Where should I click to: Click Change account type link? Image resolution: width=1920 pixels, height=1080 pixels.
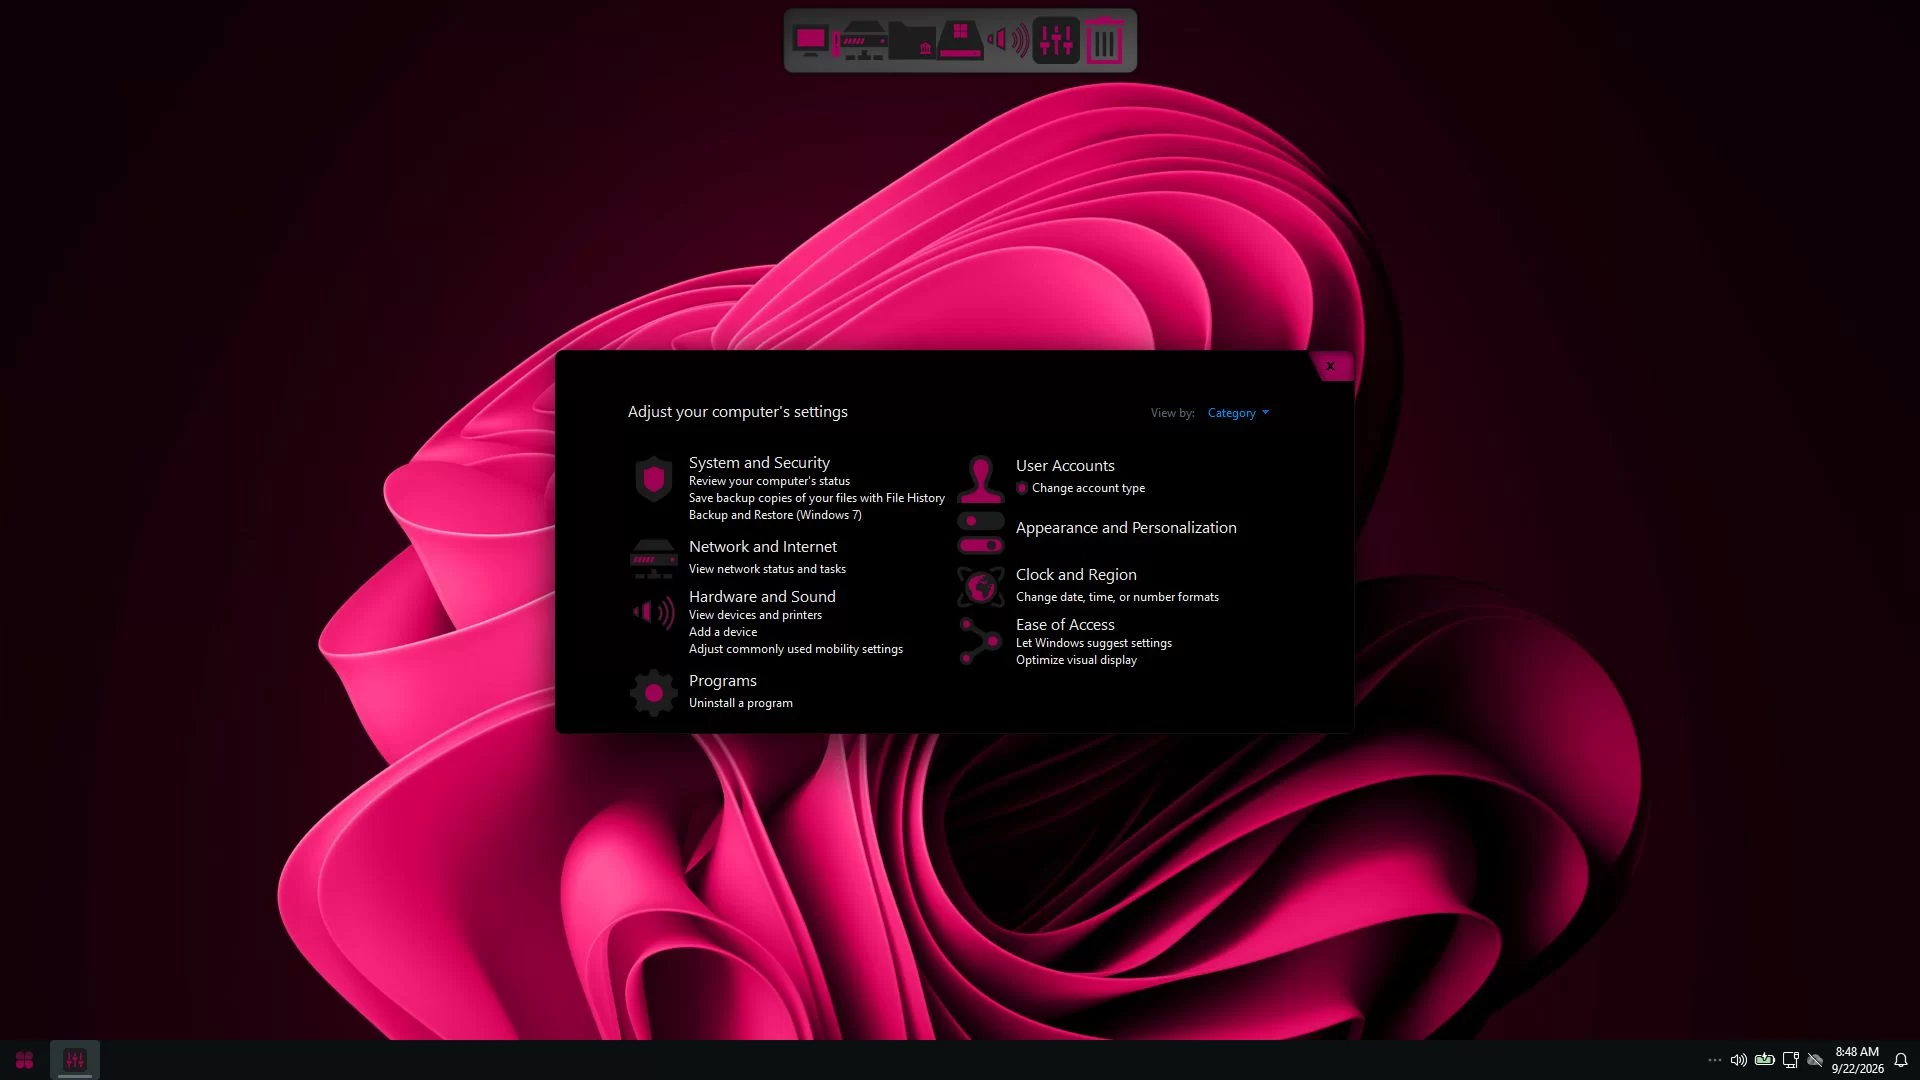coord(1088,488)
